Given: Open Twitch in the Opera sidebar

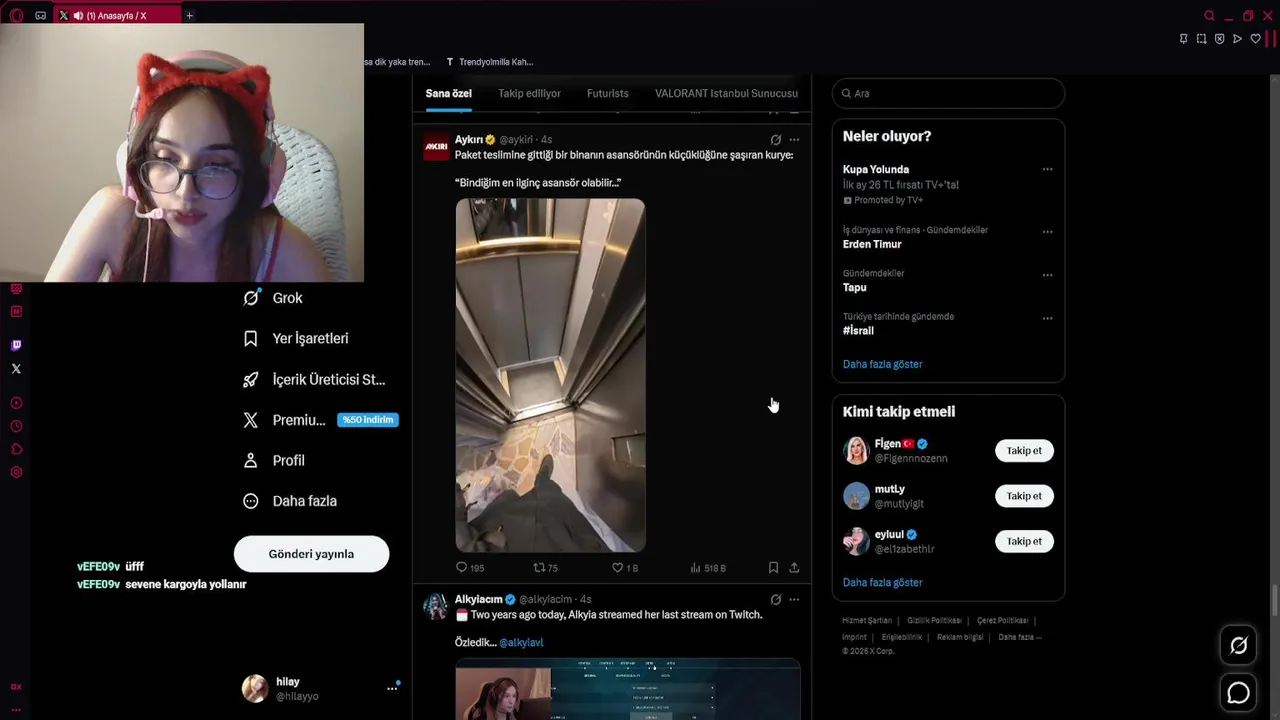Looking at the screenshot, I should point(16,345).
